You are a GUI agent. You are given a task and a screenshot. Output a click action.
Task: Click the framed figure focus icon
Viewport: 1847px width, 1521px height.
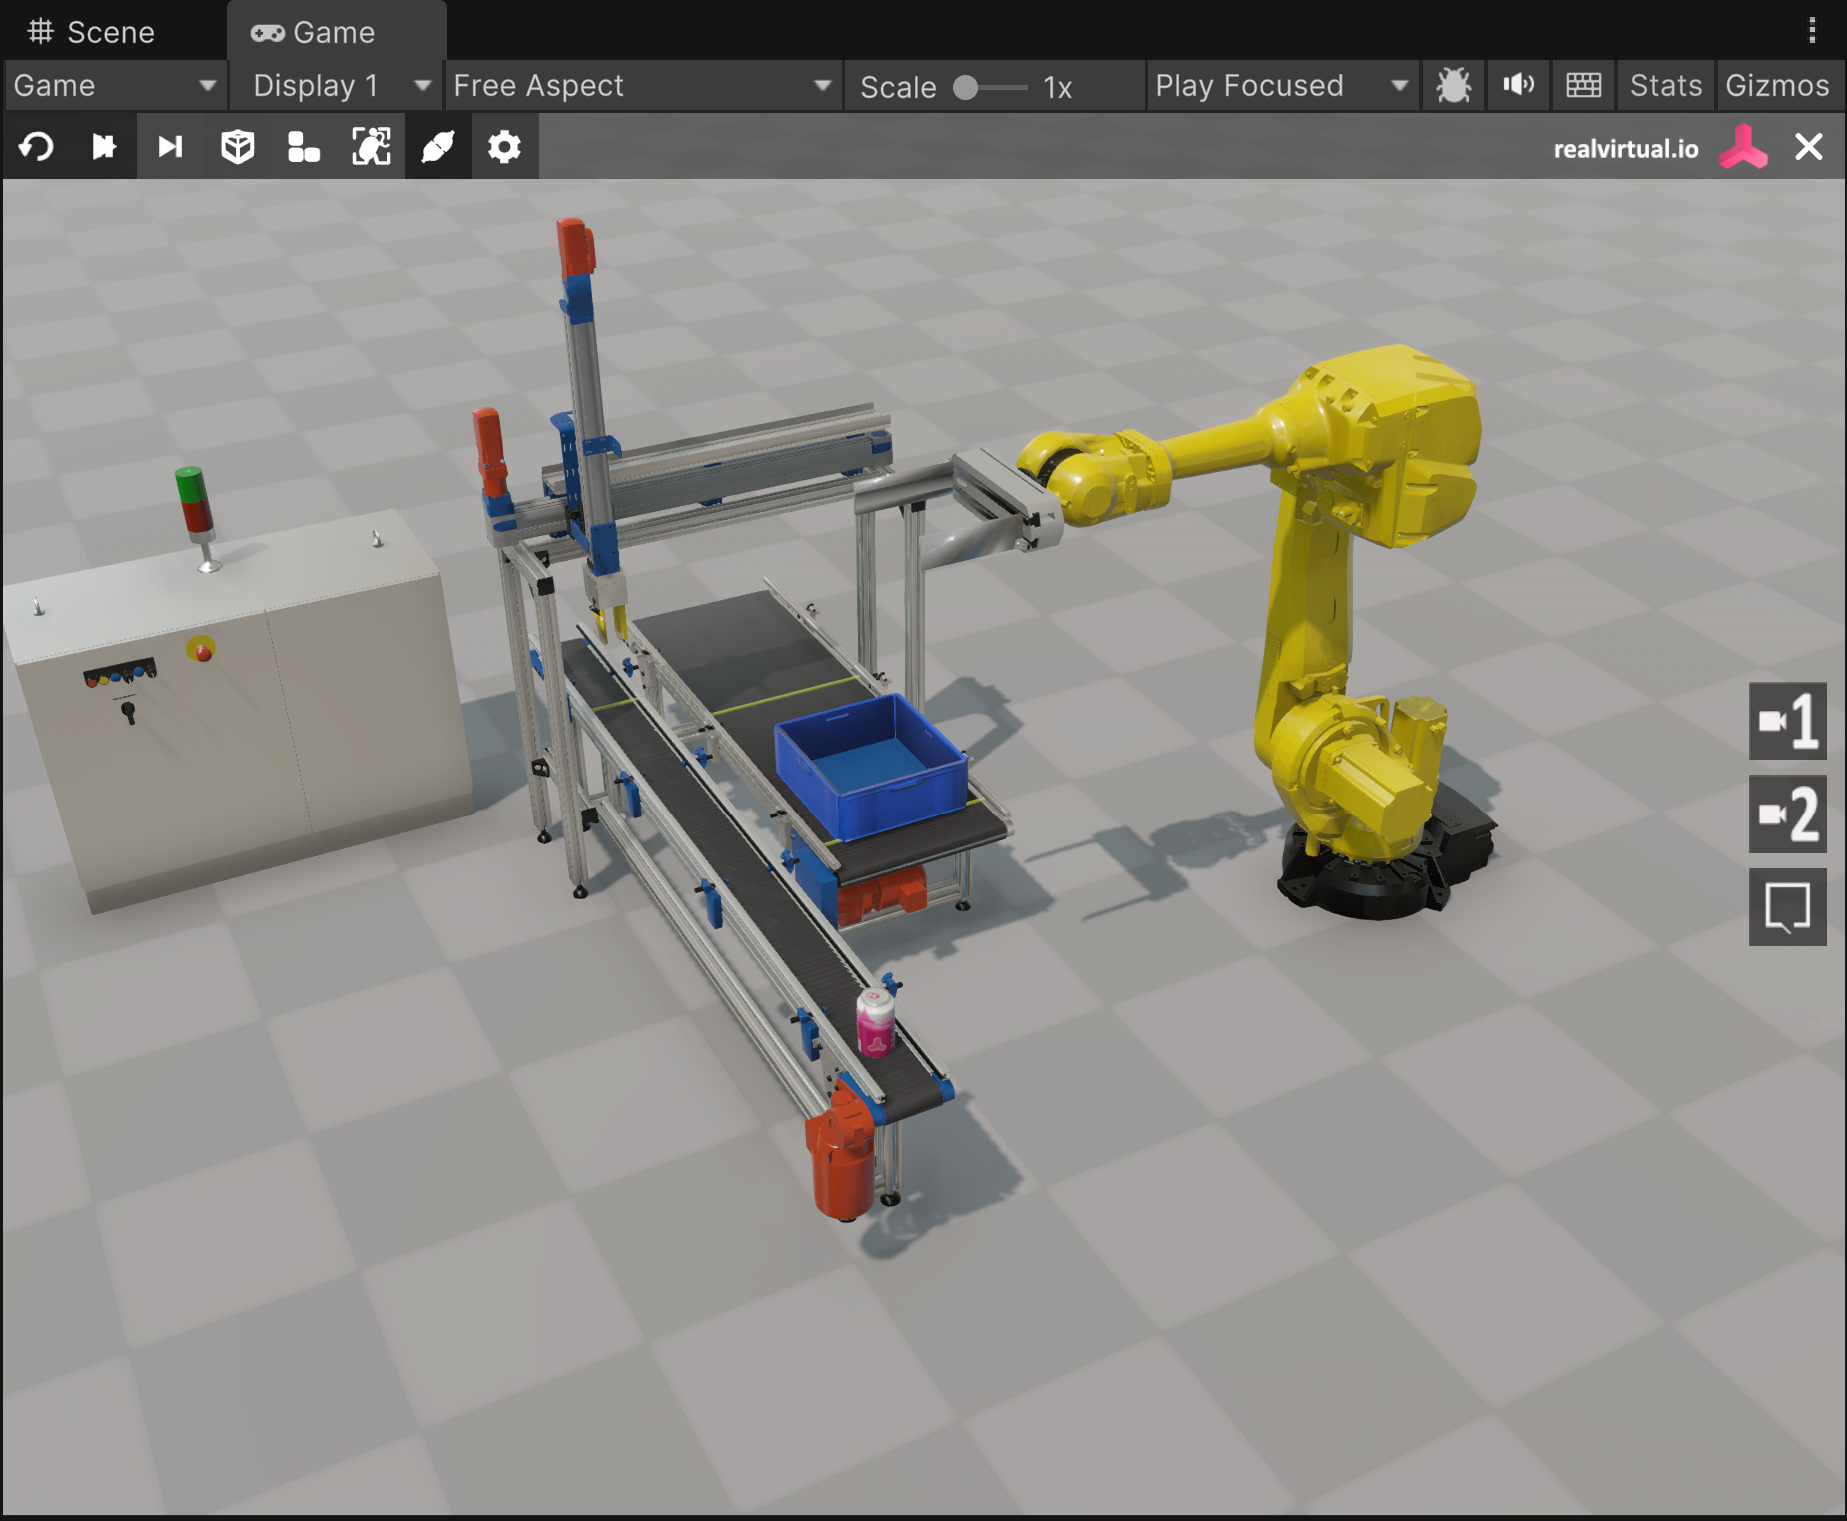coord(371,147)
